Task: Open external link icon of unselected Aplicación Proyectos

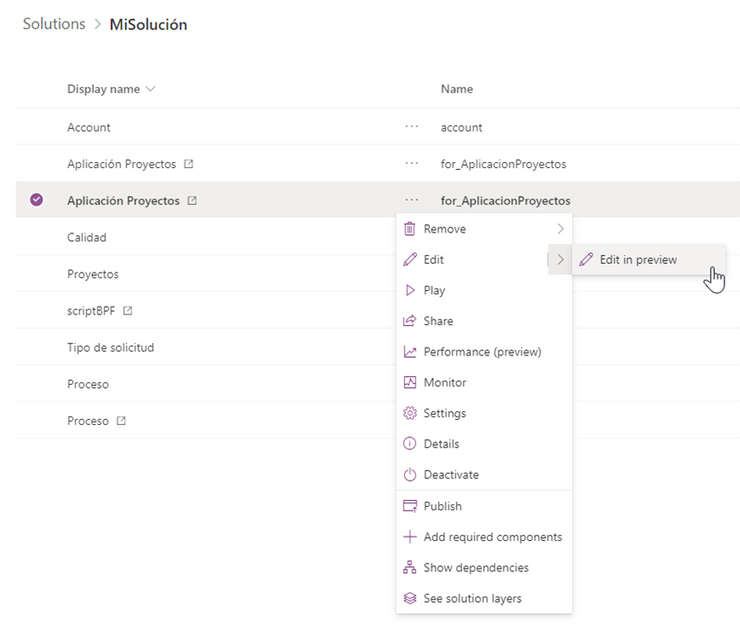Action: (x=188, y=164)
